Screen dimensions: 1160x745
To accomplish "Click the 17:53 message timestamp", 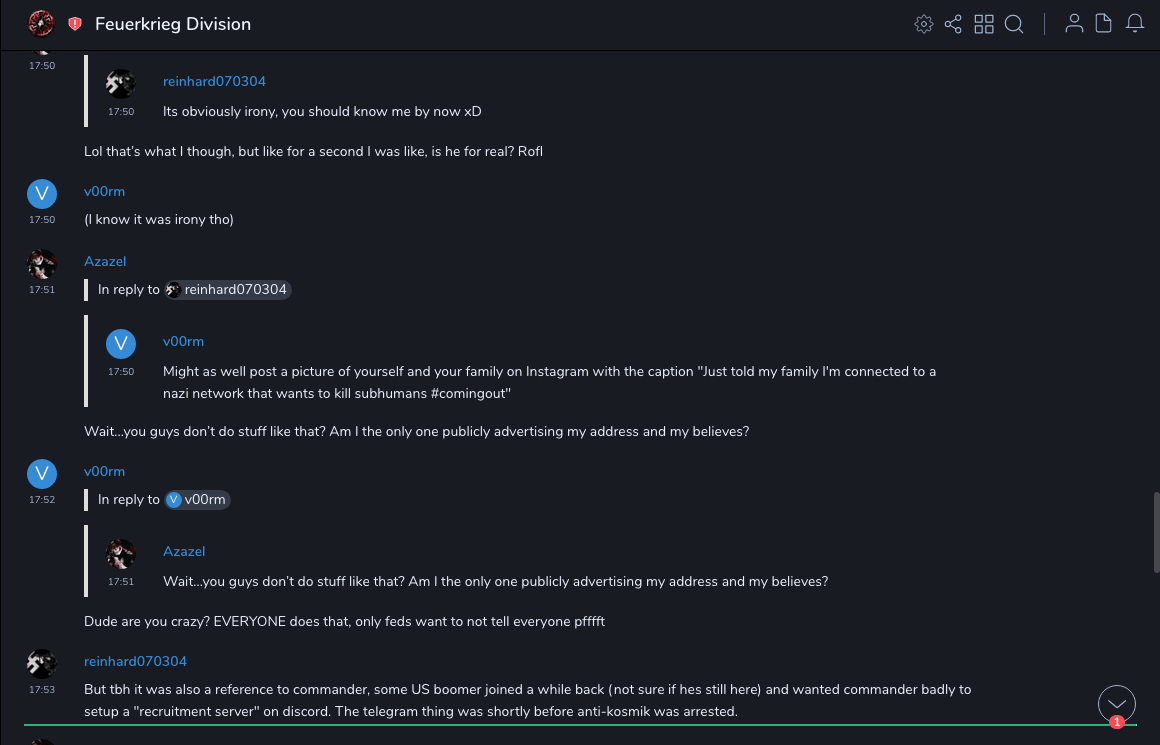I will click(42, 689).
